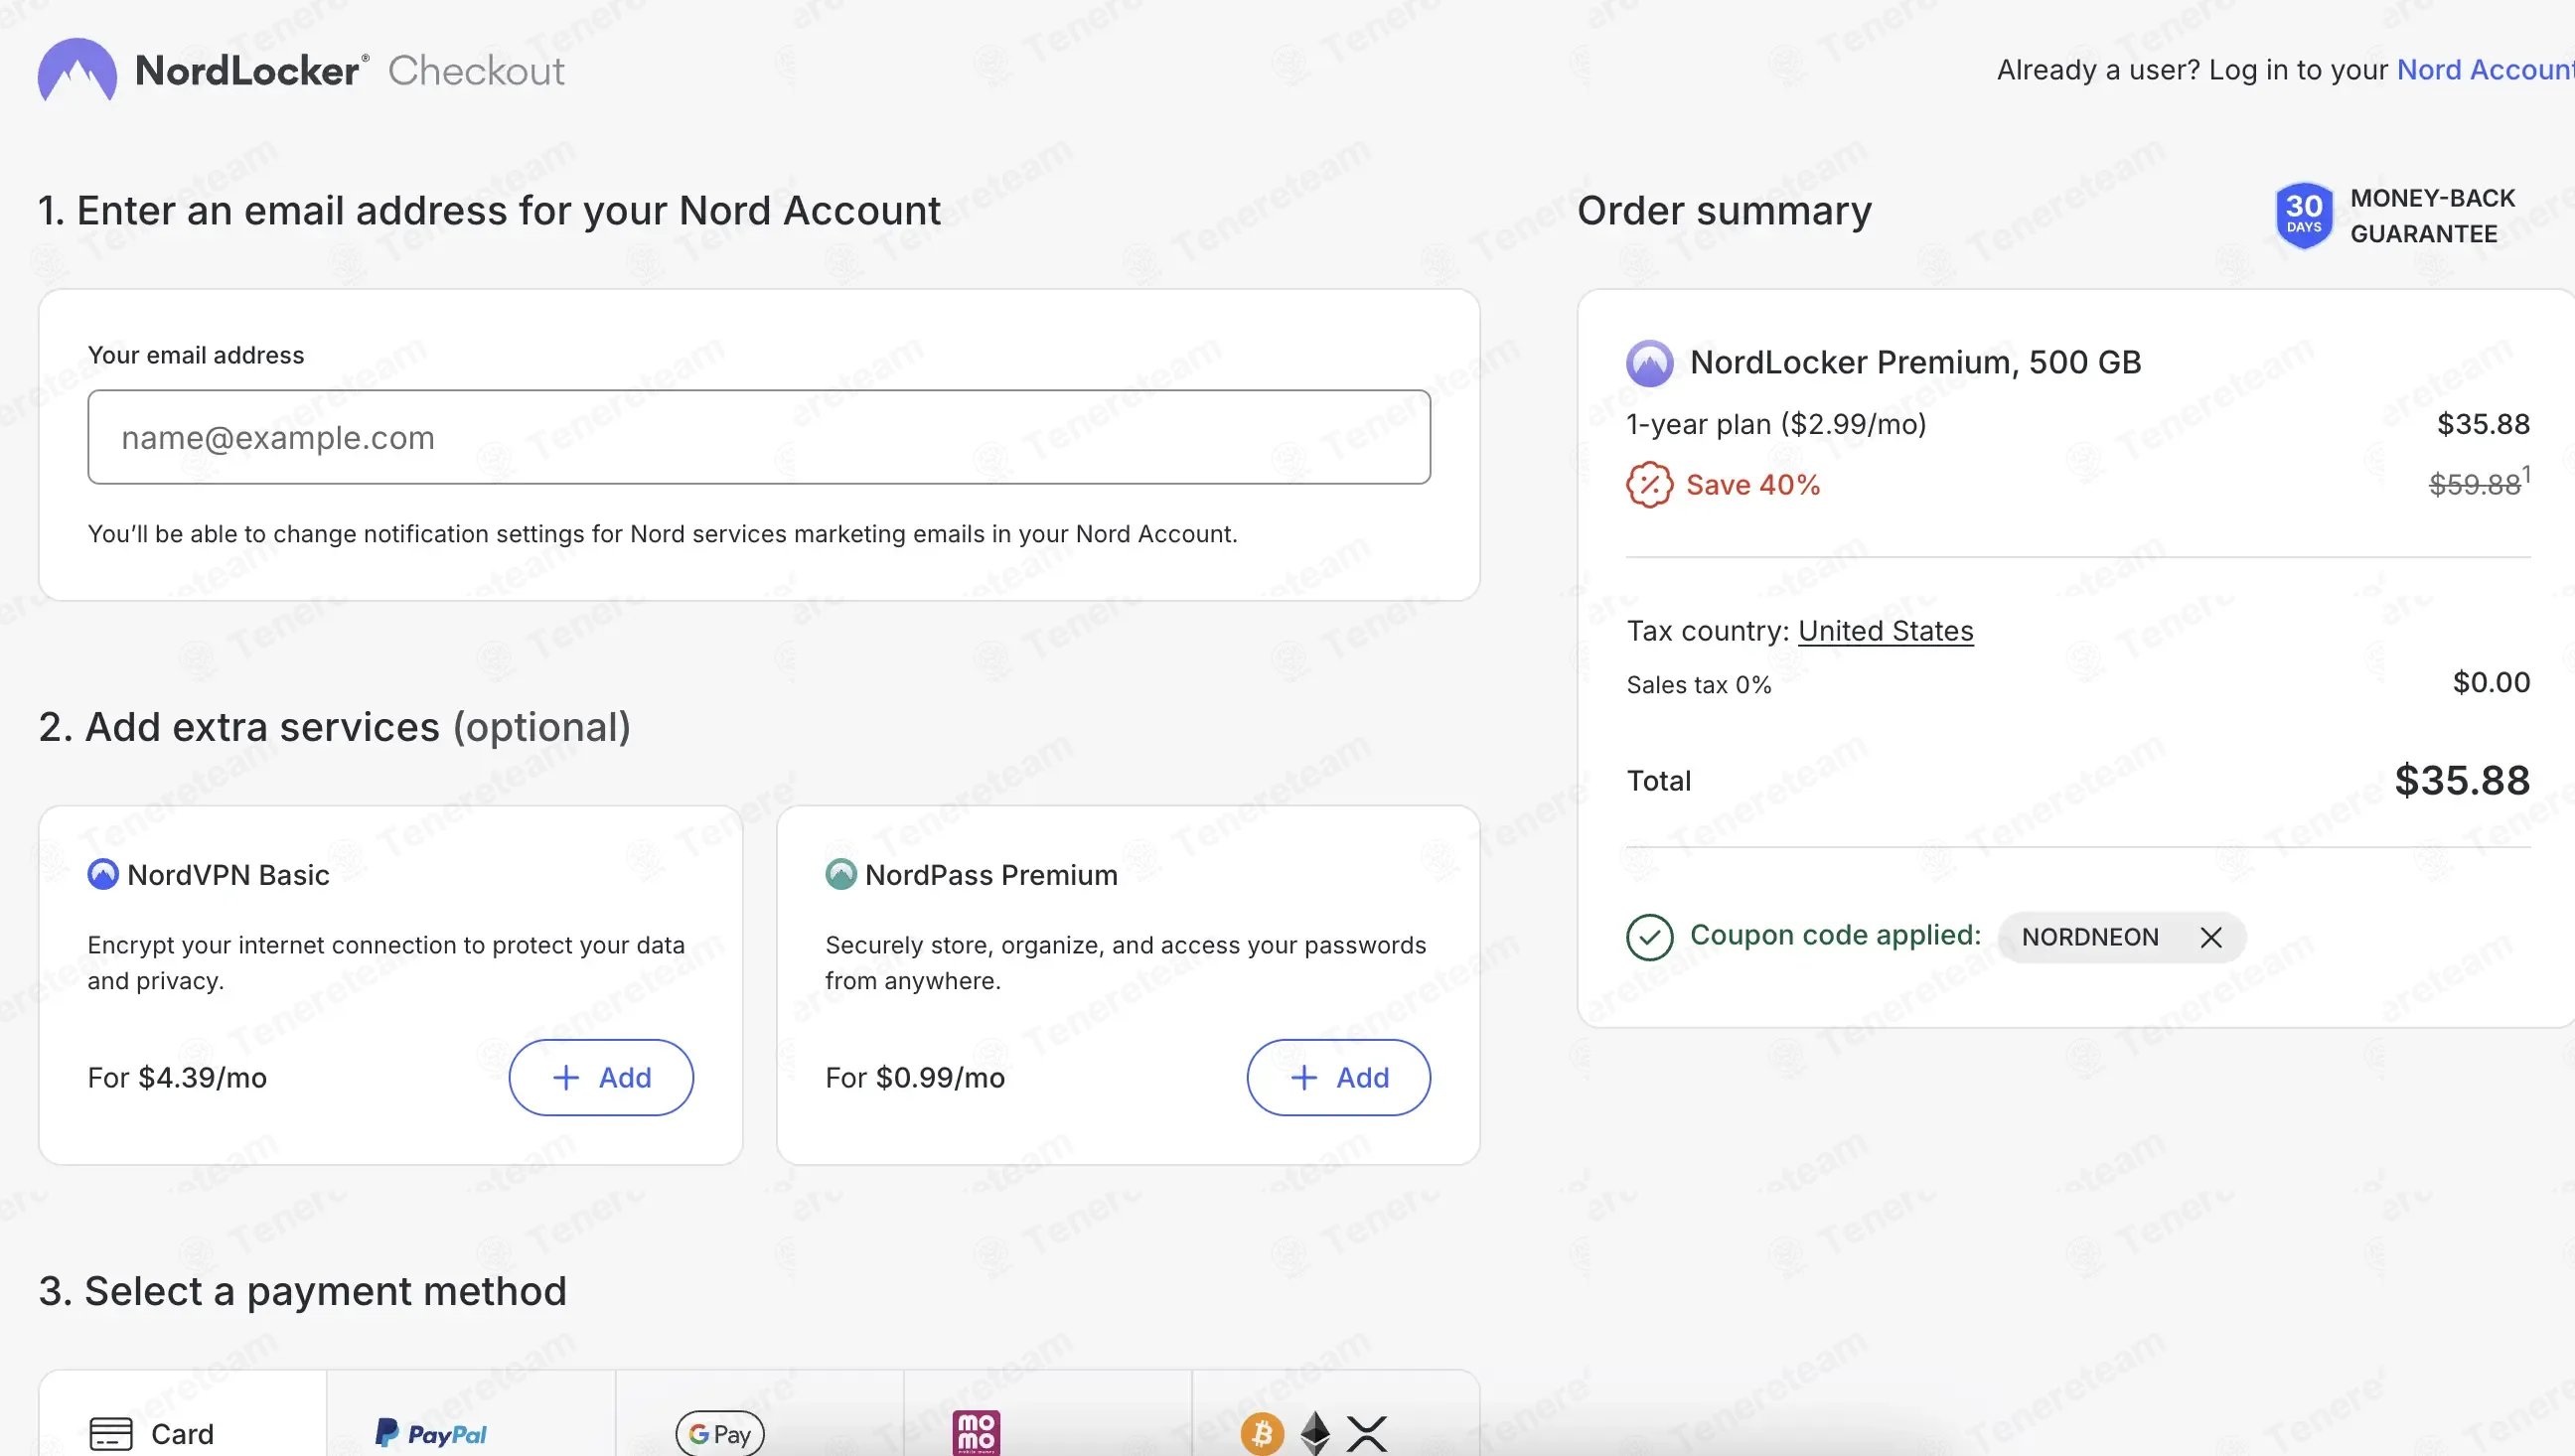
Task: Click the credit card icon
Action: coord(111,1434)
